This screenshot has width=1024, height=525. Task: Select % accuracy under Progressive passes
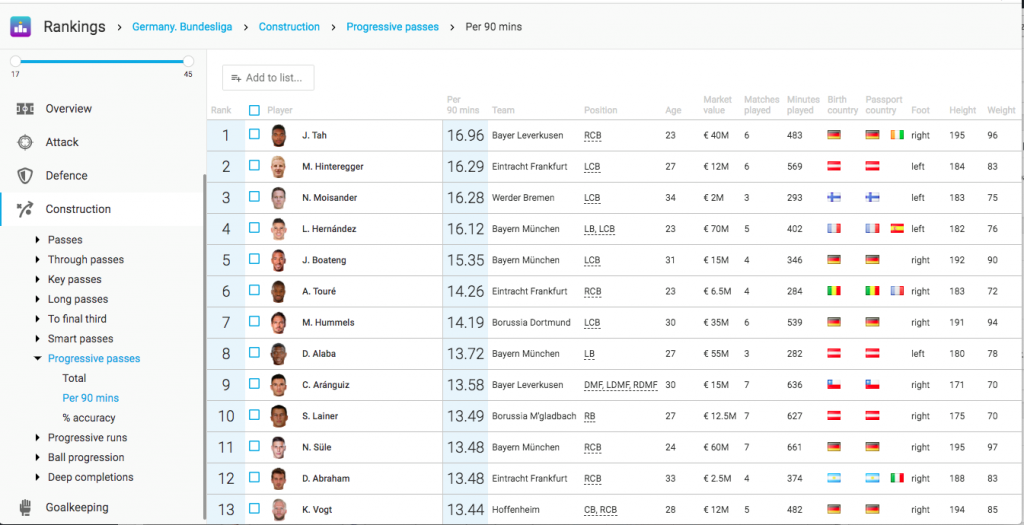[89, 418]
